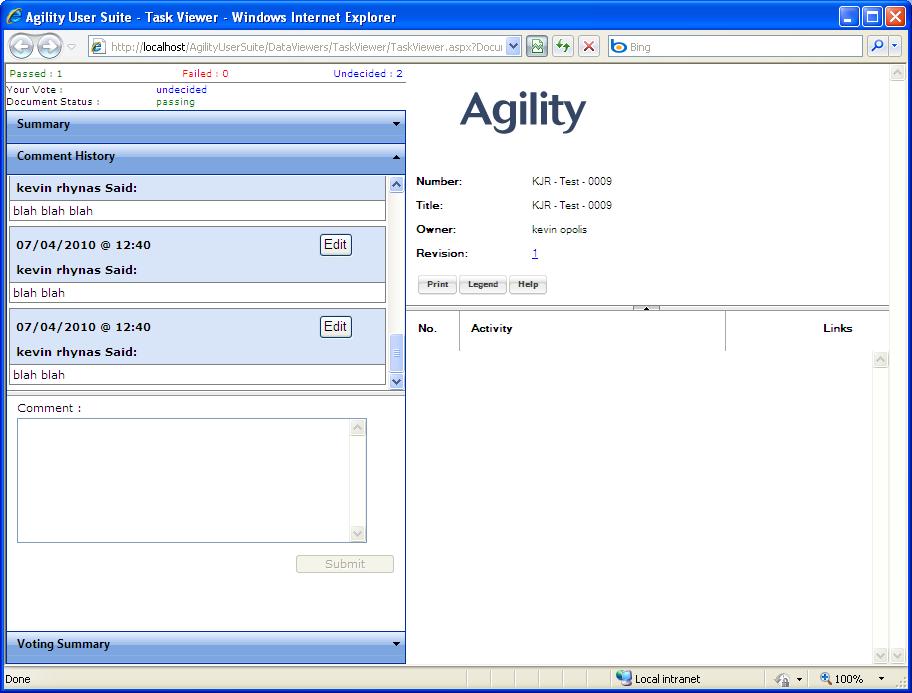Click the browser Back arrow button

21,47
